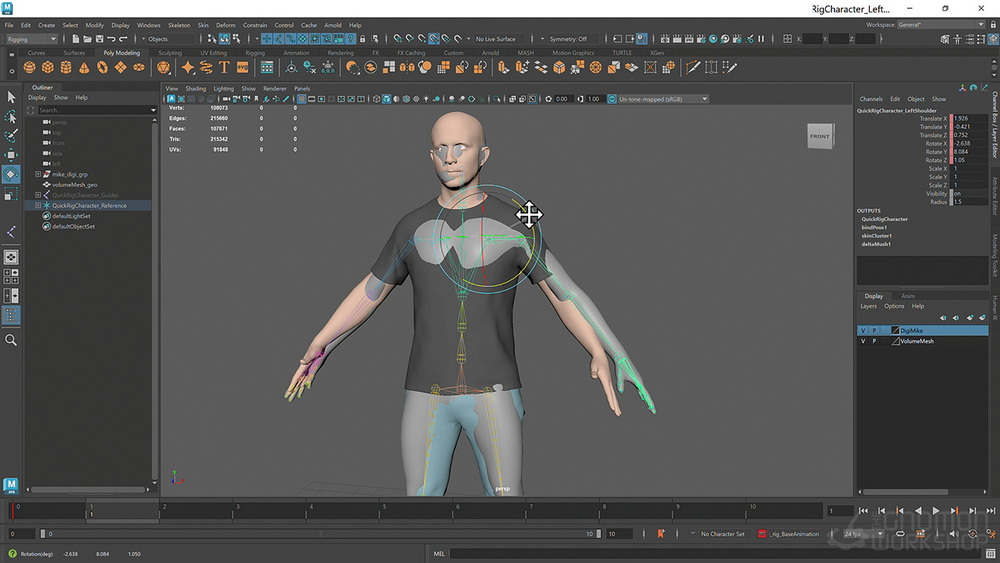1000x563 pixels.
Task: Click the polygon sphere shelf icon
Action: coord(30,67)
